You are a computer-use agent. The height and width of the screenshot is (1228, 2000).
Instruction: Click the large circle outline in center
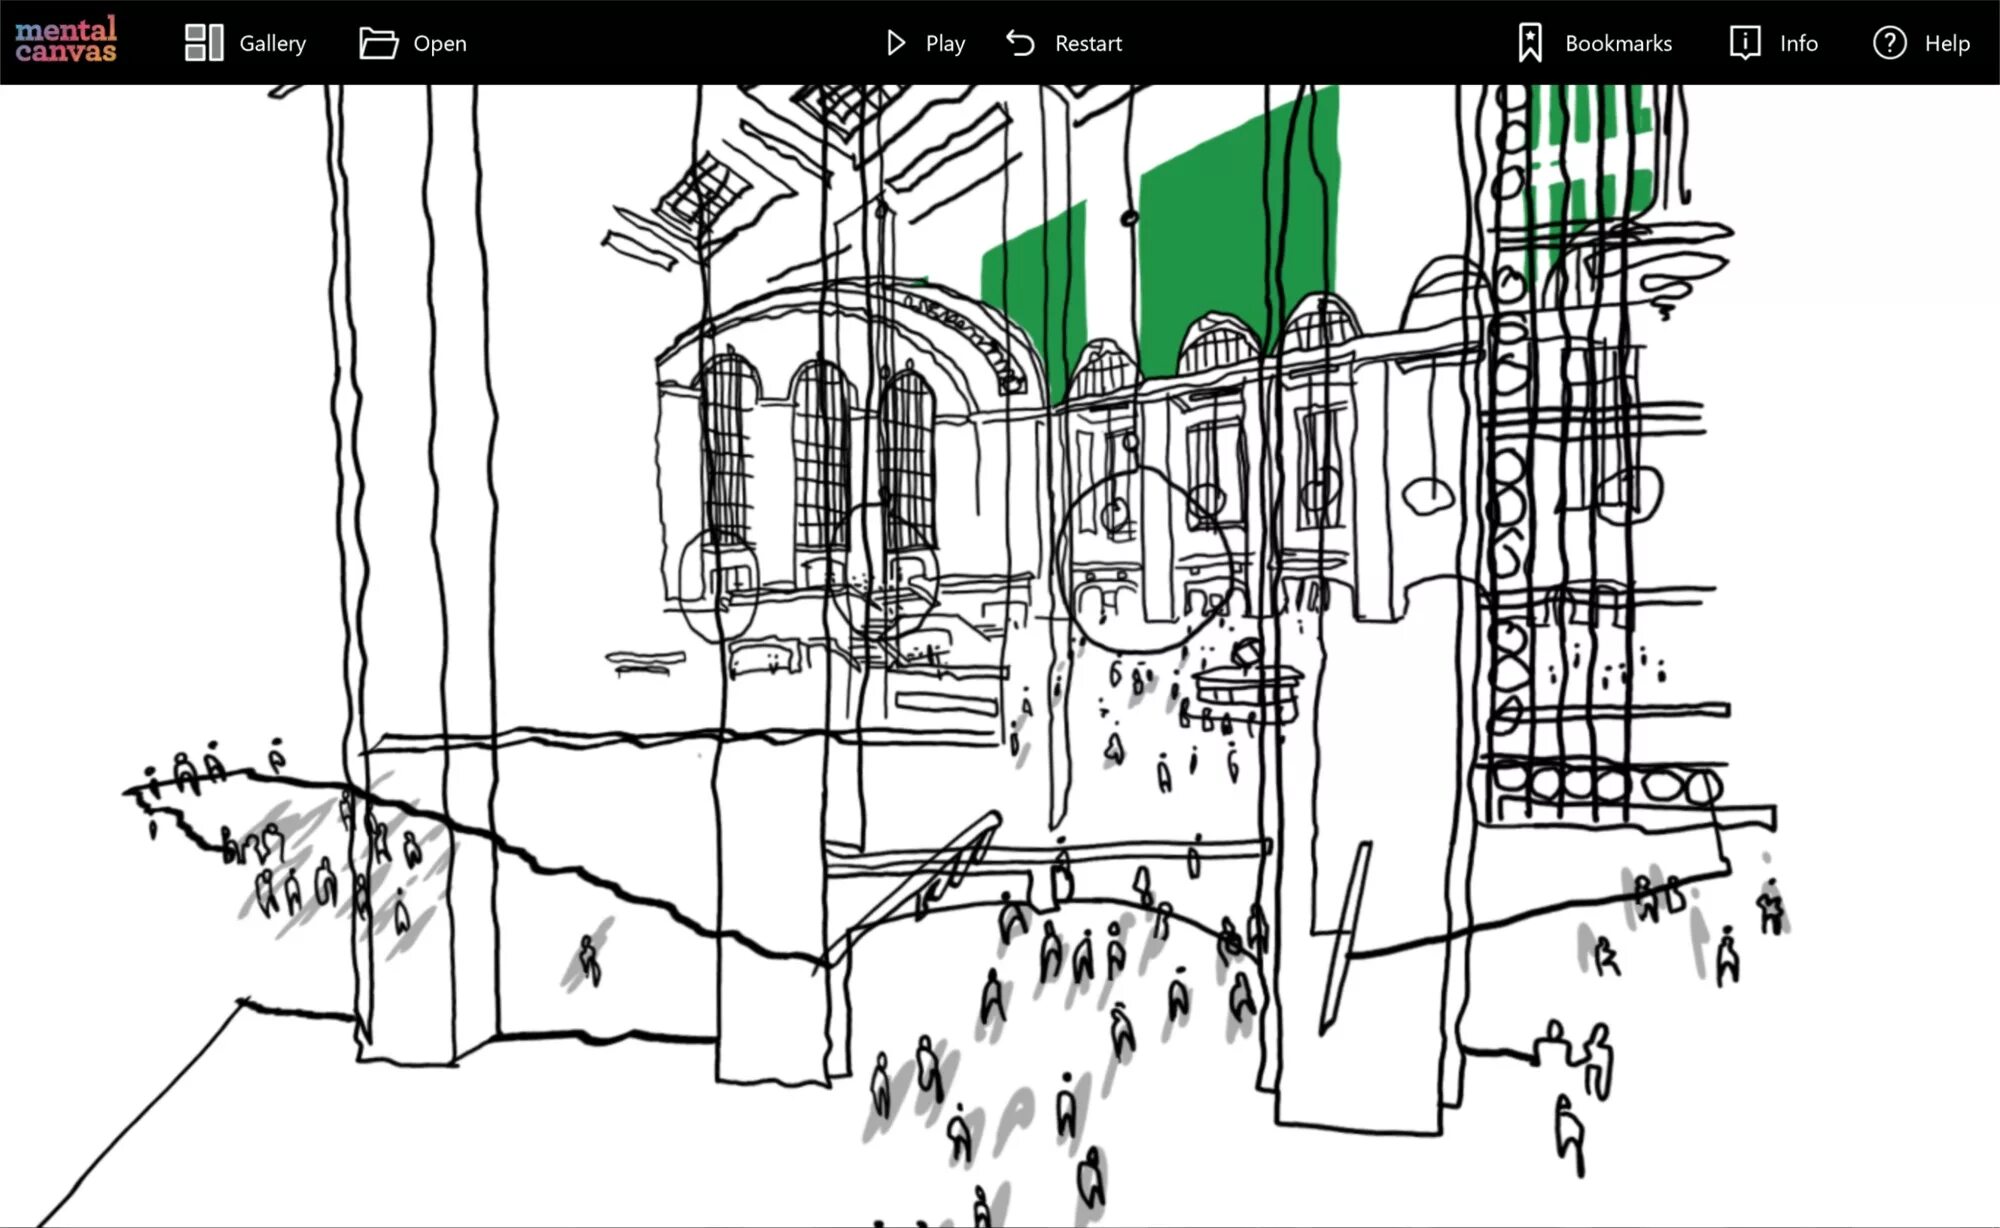tap(1145, 560)
